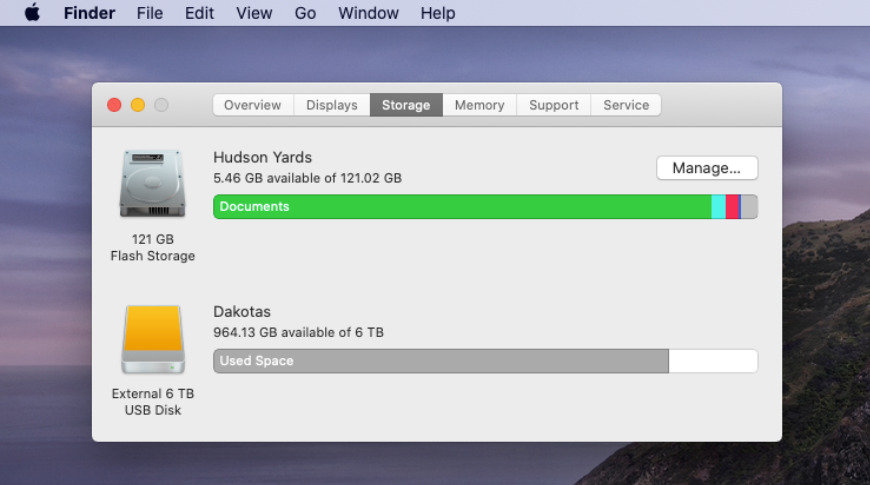Switch to the Overview tab
The width and height of the screenshot is (870, 485).
(253, 105)
